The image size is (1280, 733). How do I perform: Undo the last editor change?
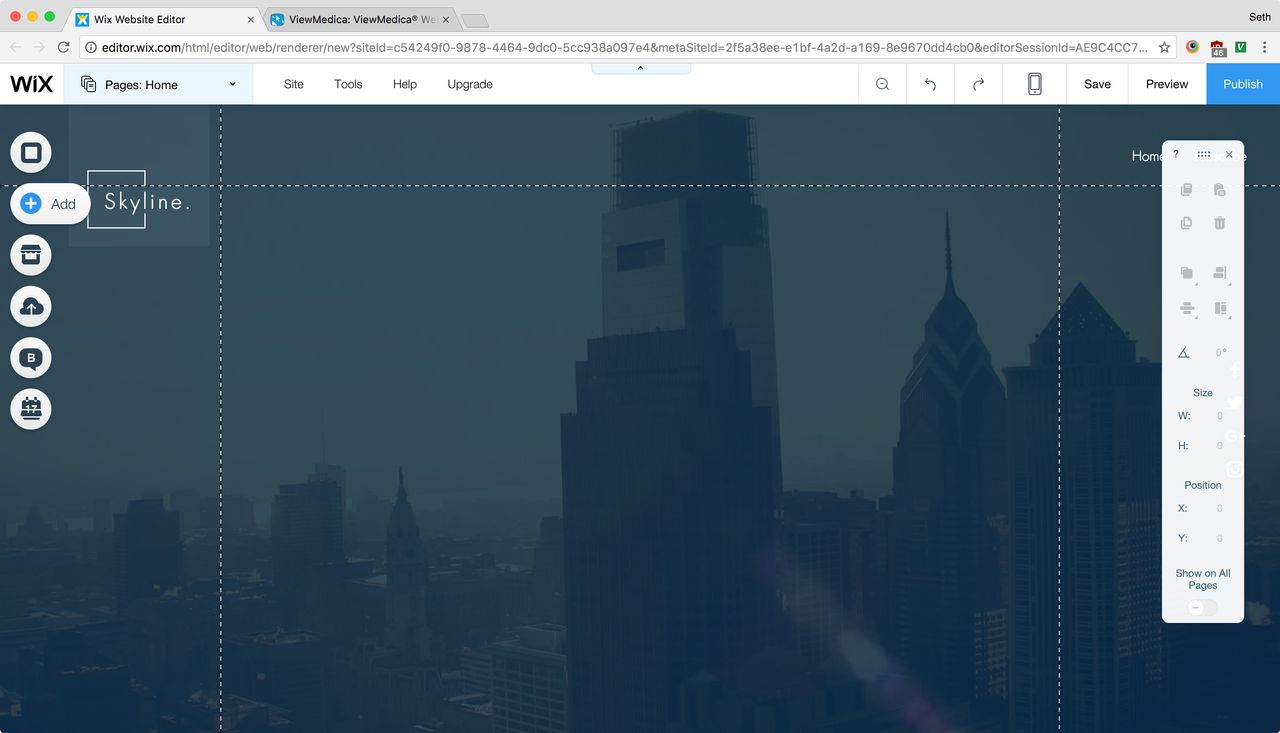[x=930, y=84]
